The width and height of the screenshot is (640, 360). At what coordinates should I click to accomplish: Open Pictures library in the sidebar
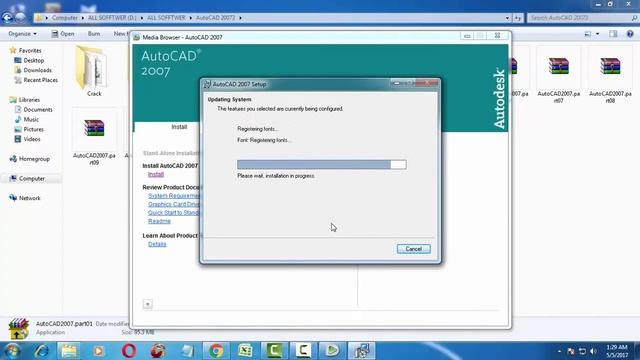[29, 129]
